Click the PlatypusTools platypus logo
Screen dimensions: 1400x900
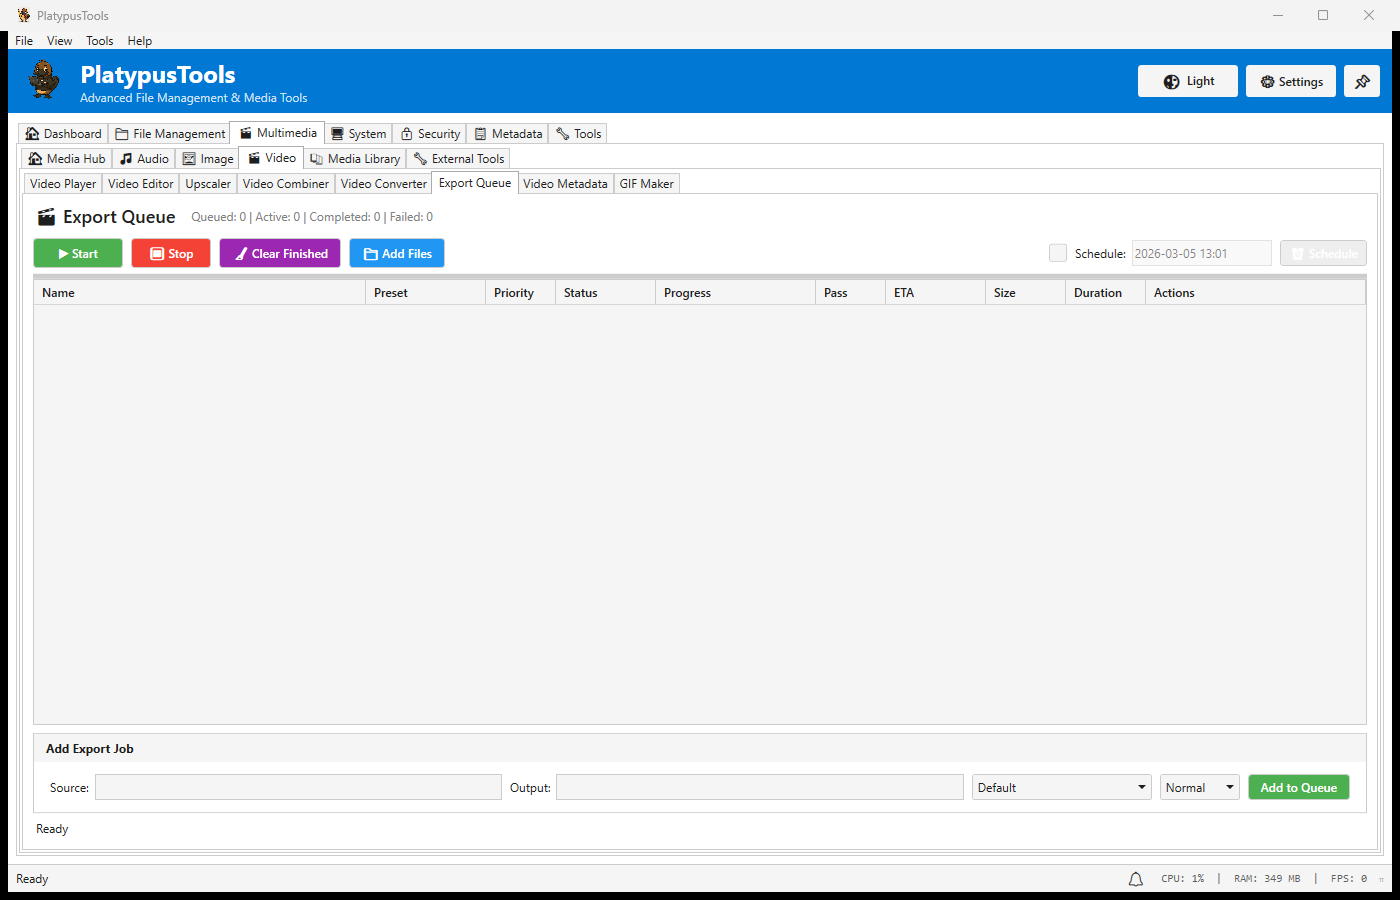click(x=44, y=80)
